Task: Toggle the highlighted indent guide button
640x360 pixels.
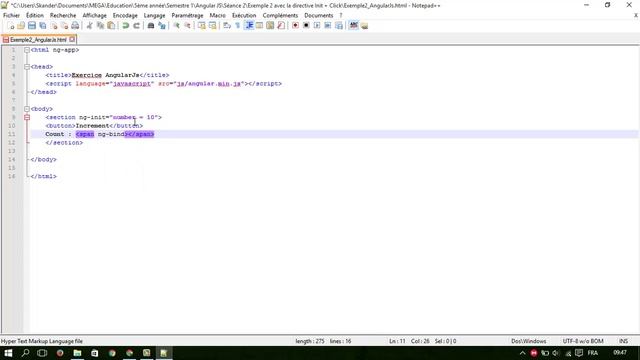Action: point(249,26)
